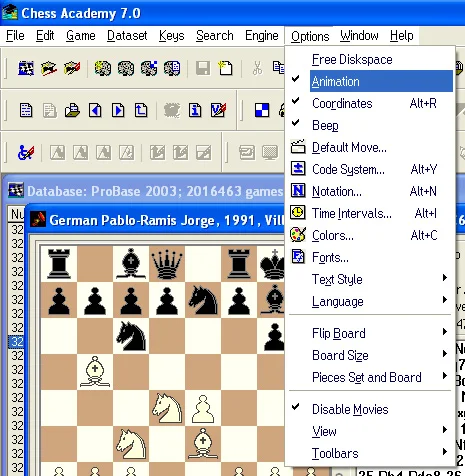Click the palette Colors icon

pos(298,235)
